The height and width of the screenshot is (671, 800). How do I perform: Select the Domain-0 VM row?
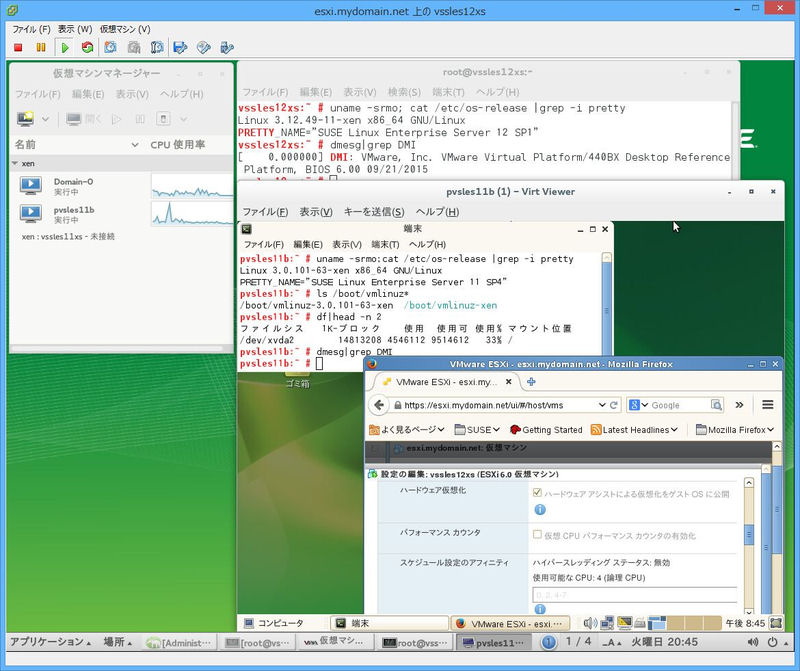(121, 186)
